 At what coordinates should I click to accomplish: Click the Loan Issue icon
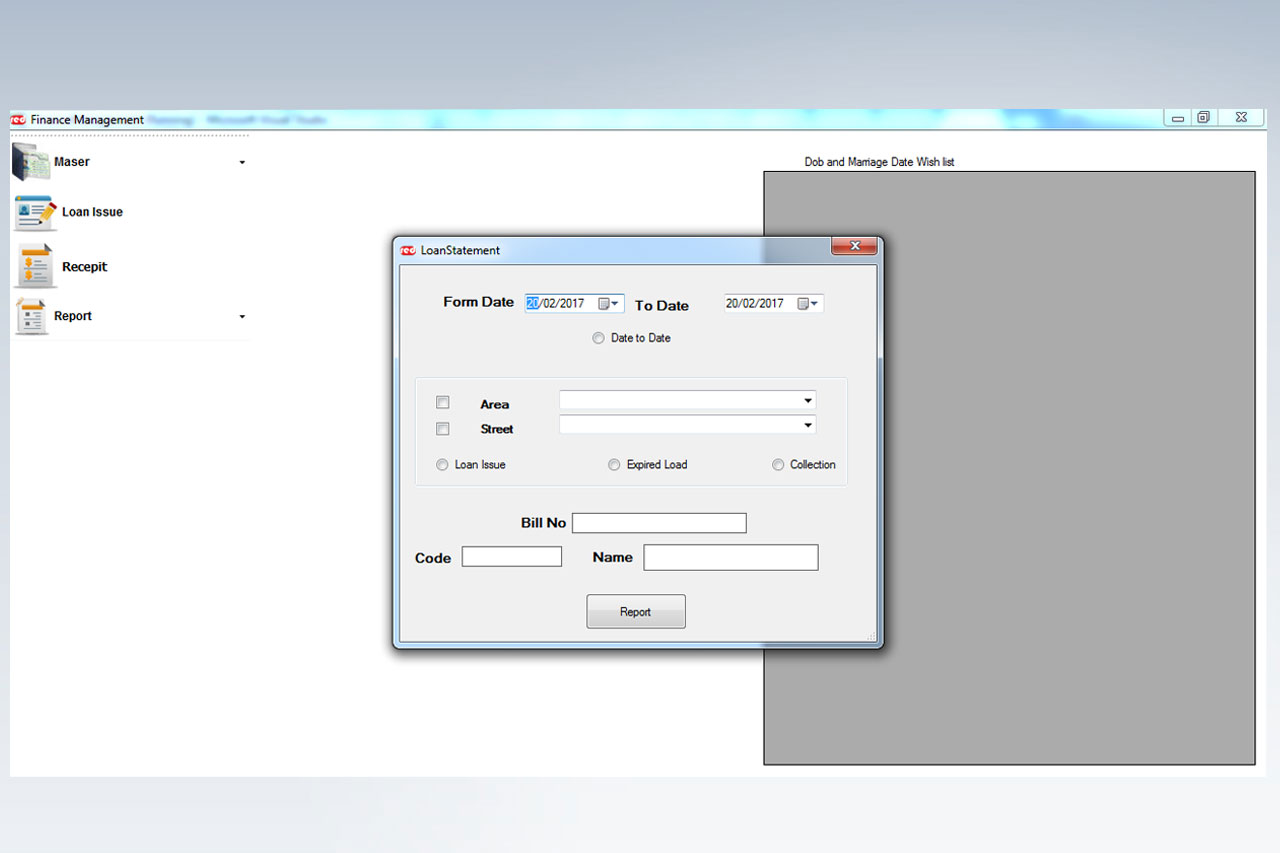(x=35, y=212)
